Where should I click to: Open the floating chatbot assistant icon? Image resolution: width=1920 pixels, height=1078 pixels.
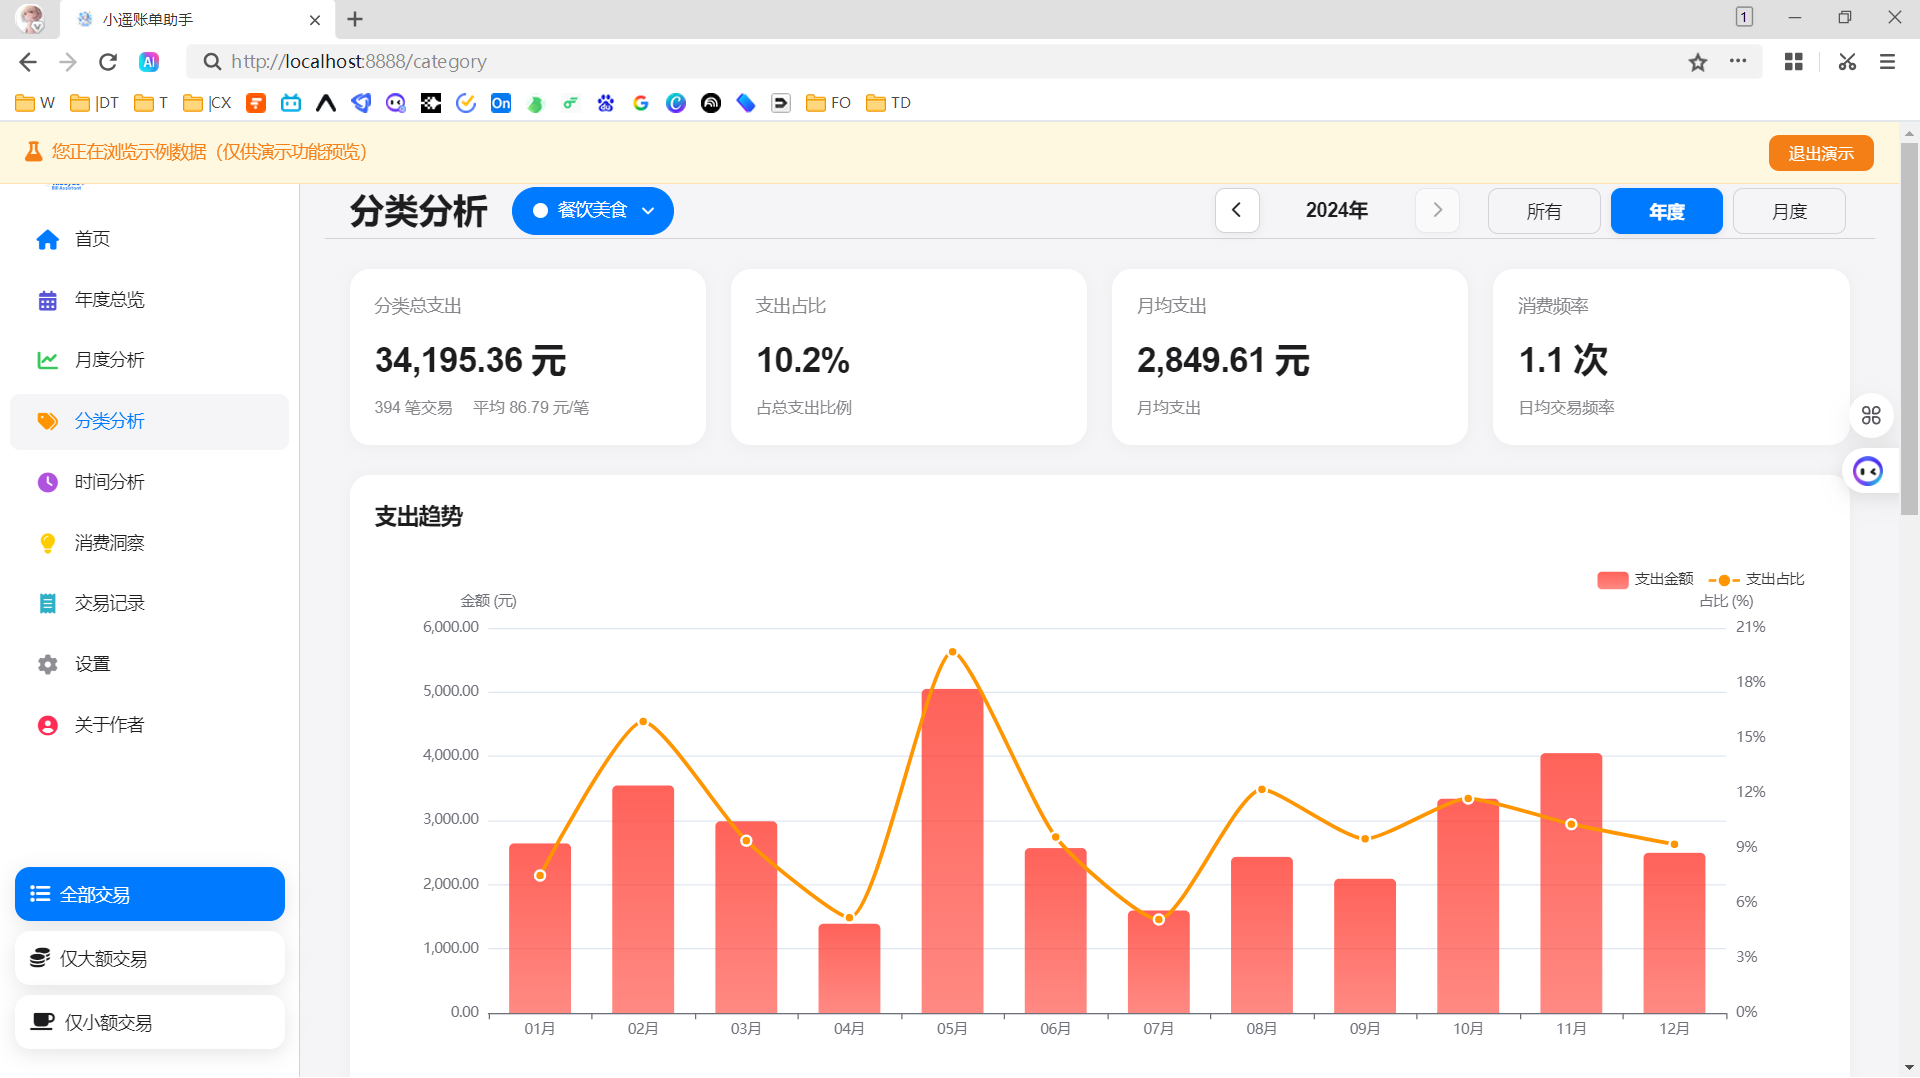tap(1868, 471)
